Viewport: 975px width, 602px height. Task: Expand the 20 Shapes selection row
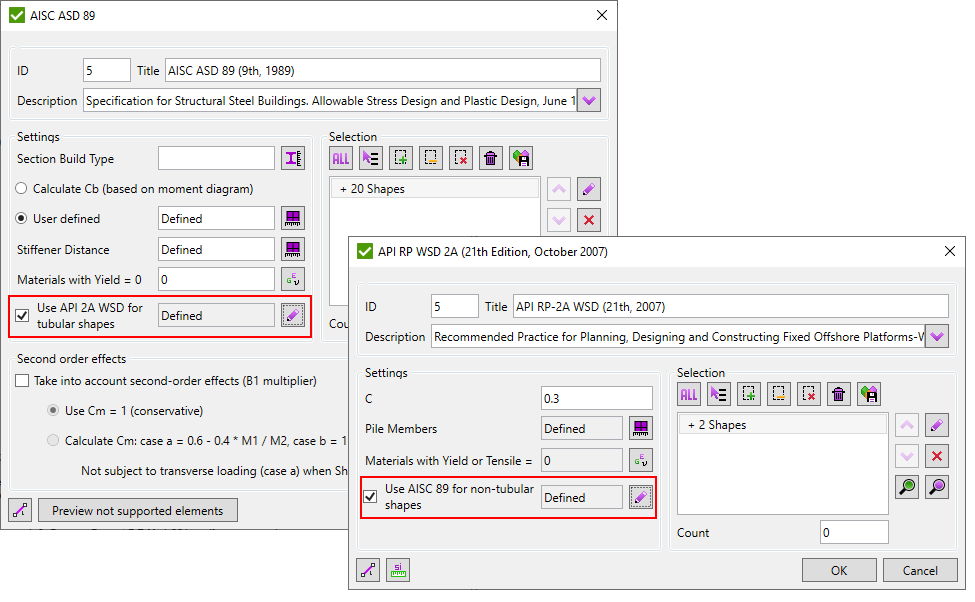pyautogui.click(x=343, y=188)
